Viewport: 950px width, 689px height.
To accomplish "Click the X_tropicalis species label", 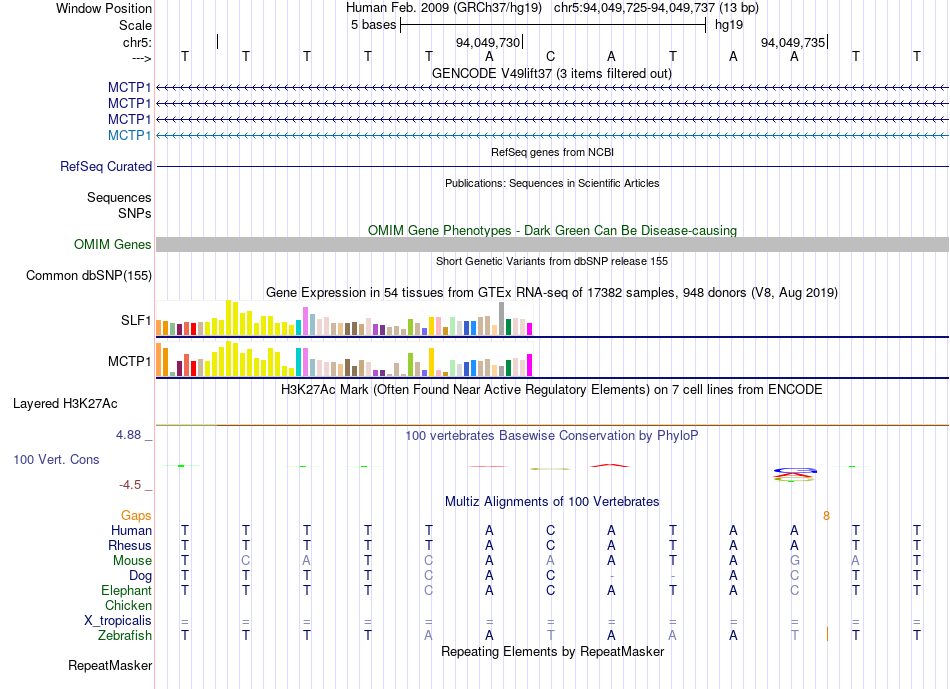I will click(x=118, y=621).
